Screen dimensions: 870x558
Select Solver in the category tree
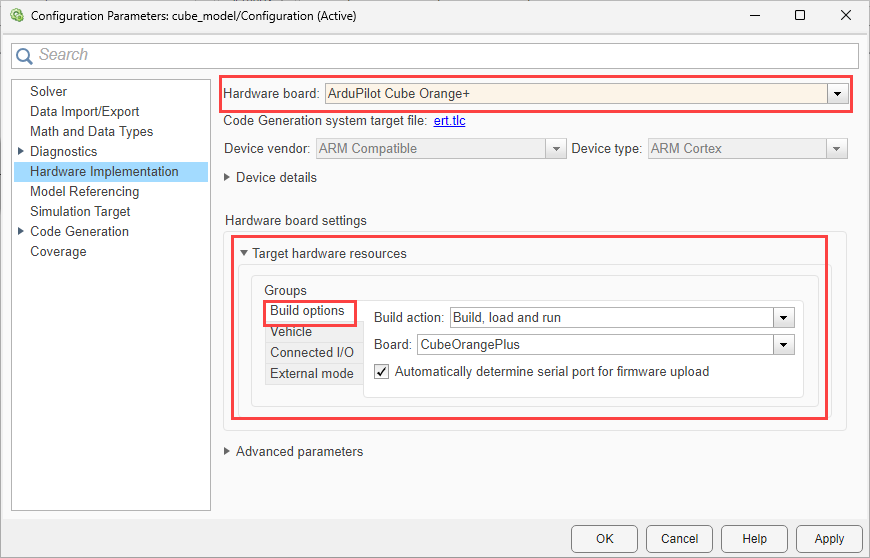click(x=48, y=92)
